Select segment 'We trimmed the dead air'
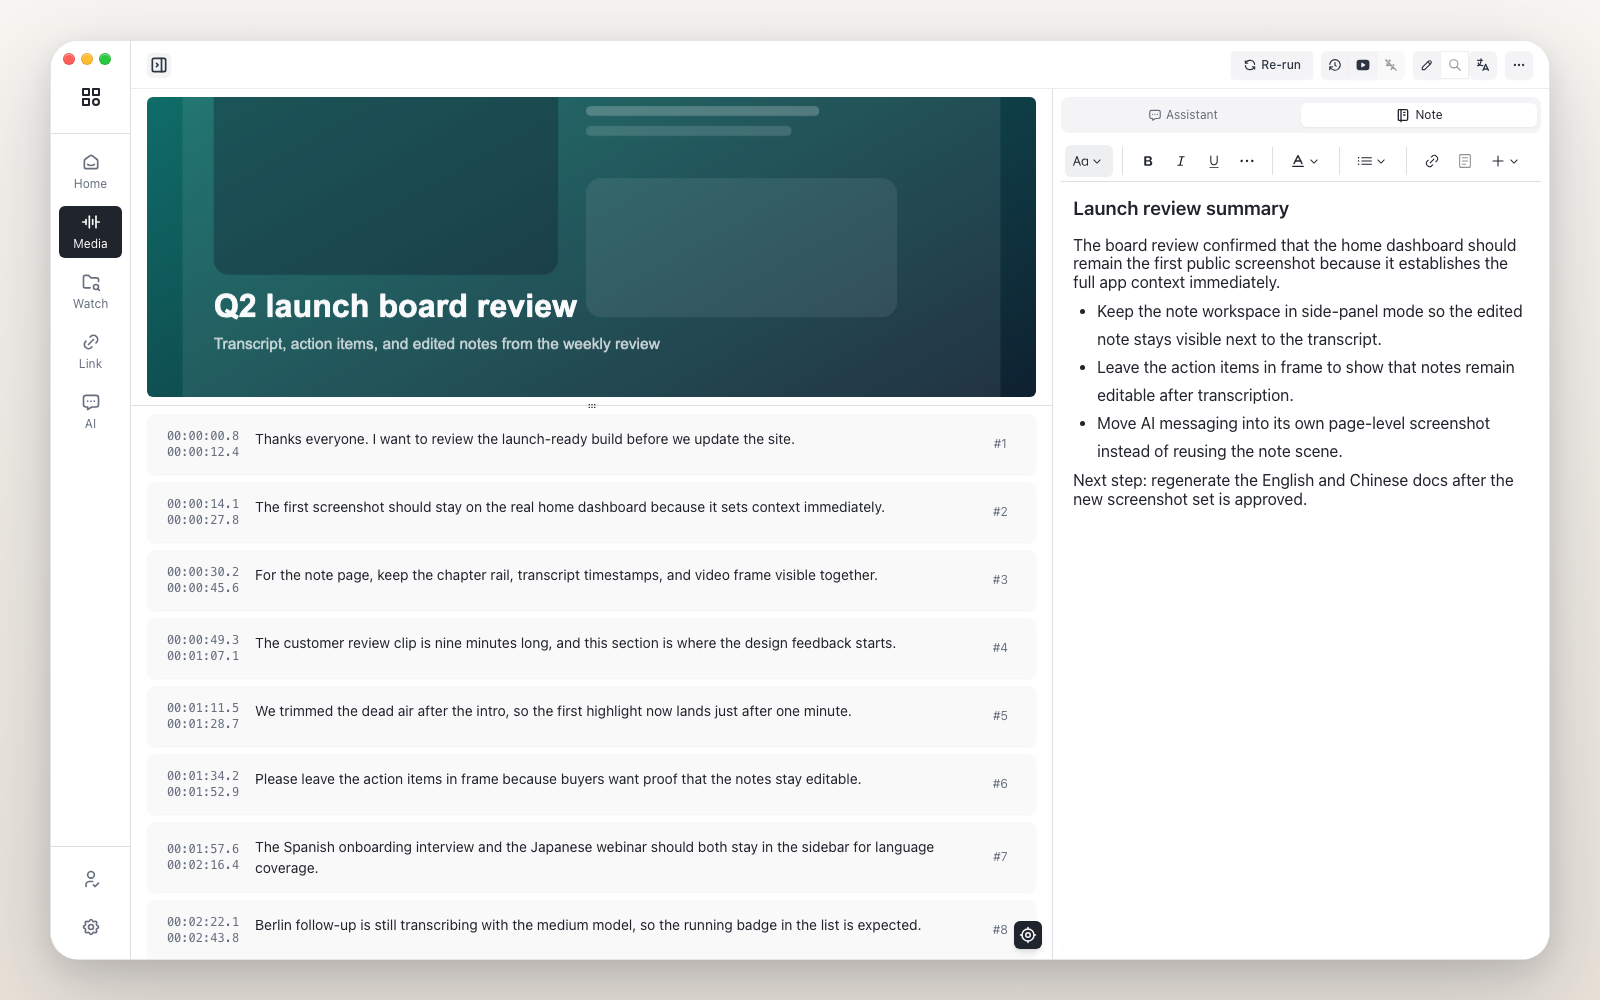This screenshot has width=1600, height=1000. click(591, 716)
